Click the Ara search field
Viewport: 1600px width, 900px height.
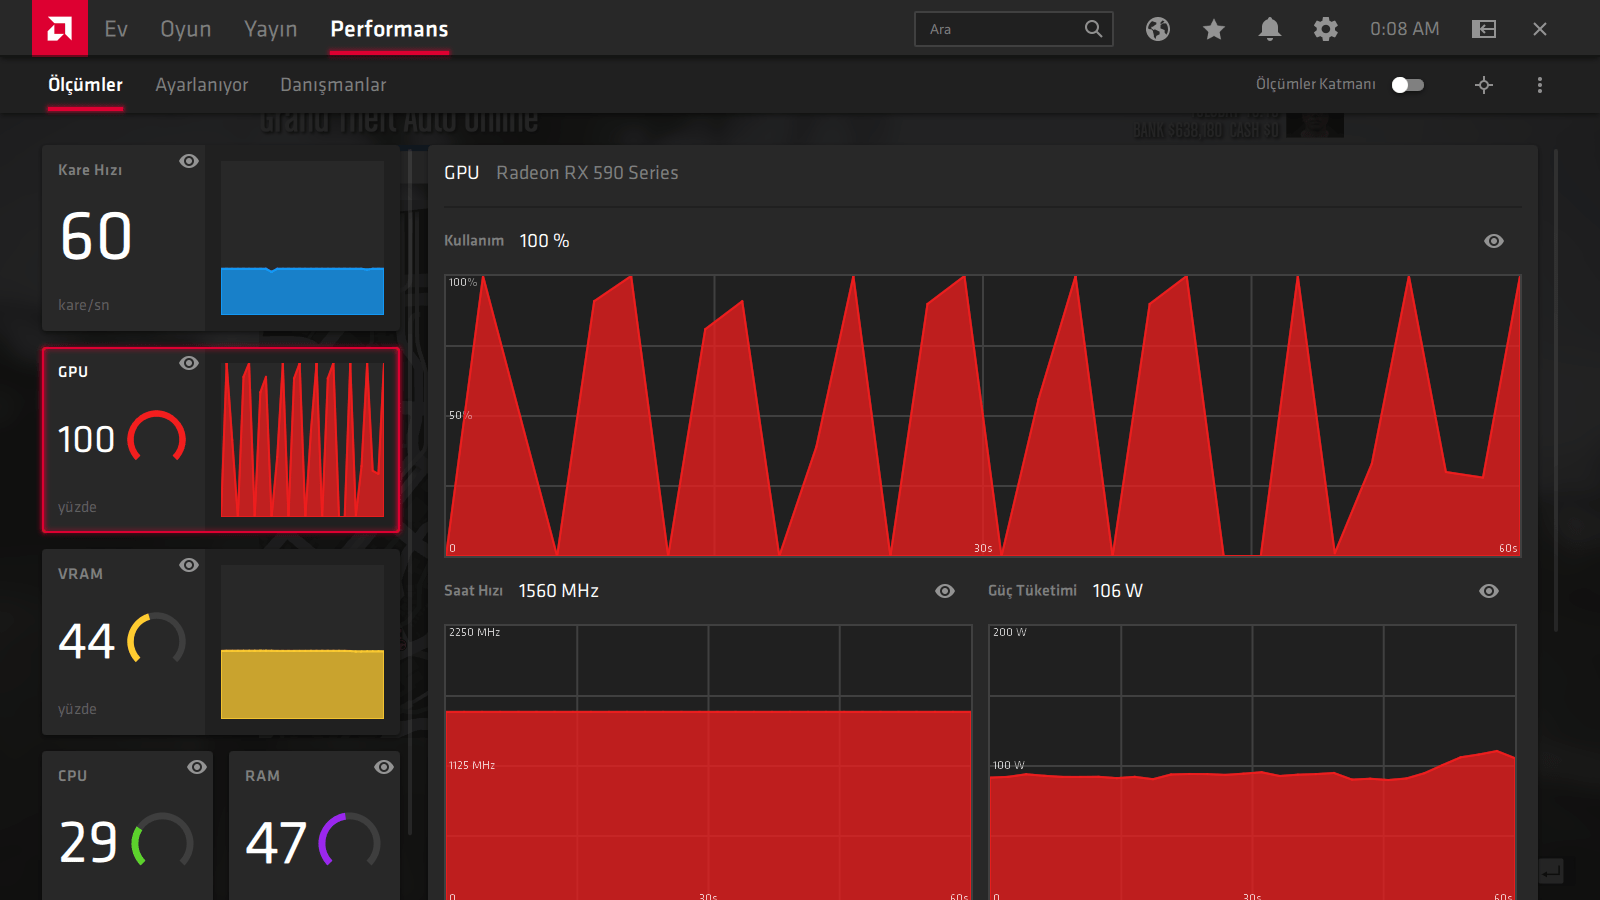pos(1014,29)
